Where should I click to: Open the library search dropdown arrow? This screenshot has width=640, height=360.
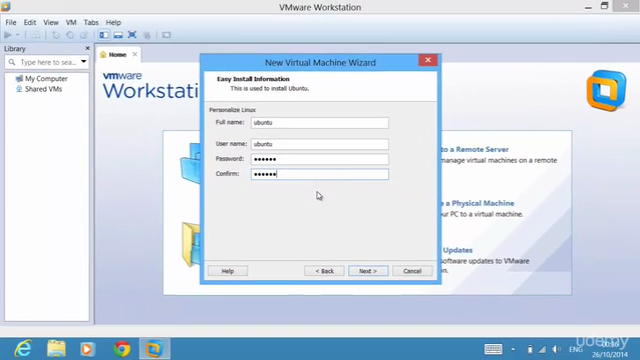click(84, 62)
